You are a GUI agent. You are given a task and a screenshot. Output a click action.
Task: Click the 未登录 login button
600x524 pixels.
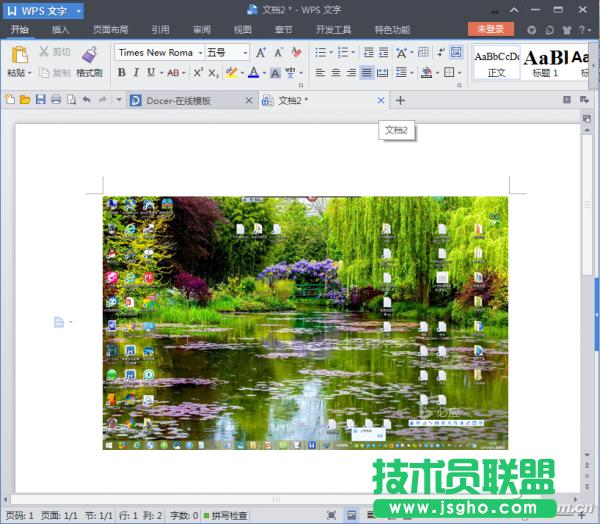click(x=490, y=30)
